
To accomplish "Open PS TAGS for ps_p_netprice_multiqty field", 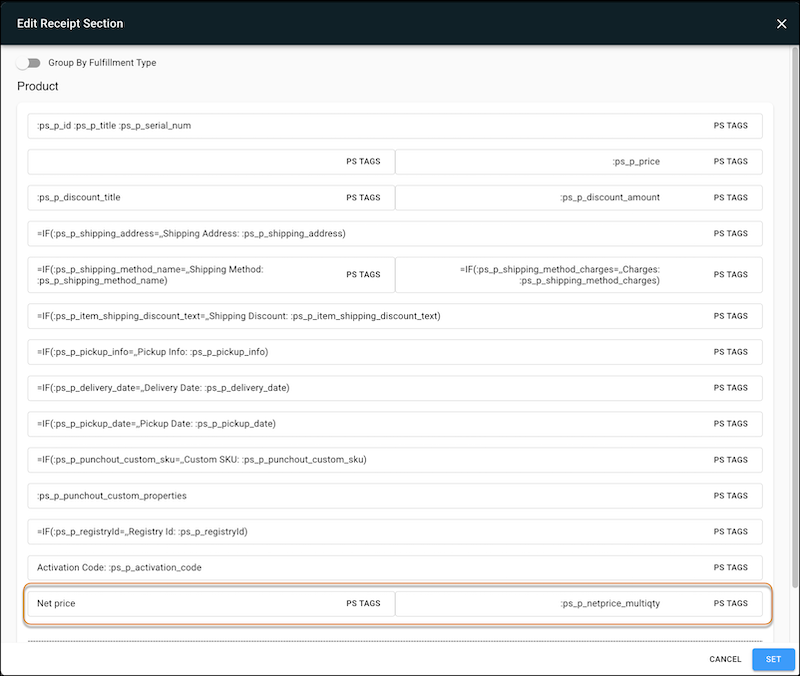I will 730,603.
